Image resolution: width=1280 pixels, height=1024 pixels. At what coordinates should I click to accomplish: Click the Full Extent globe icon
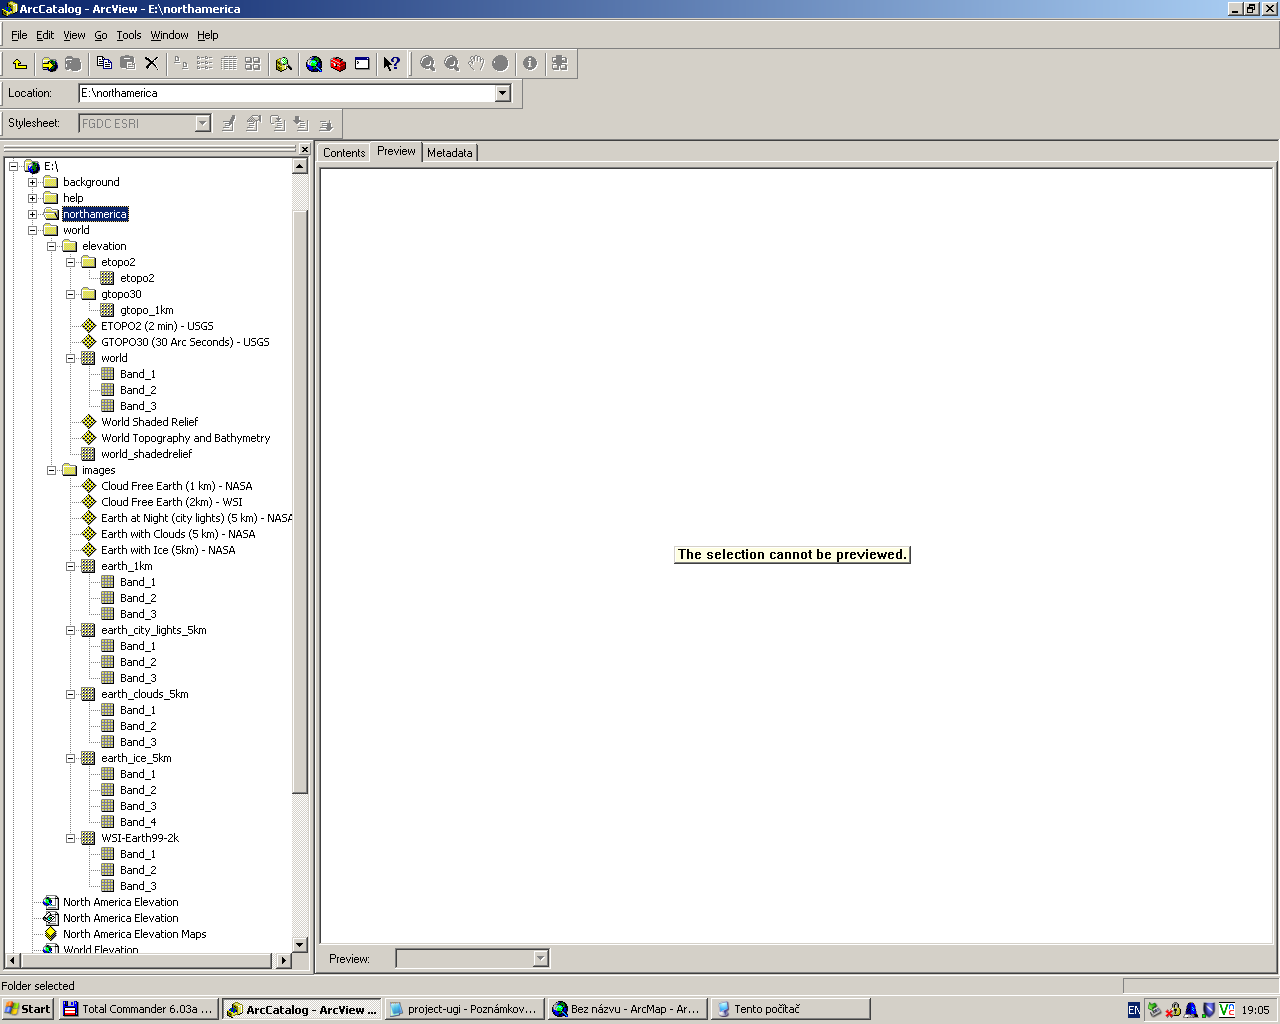click(x=500, y=64)
